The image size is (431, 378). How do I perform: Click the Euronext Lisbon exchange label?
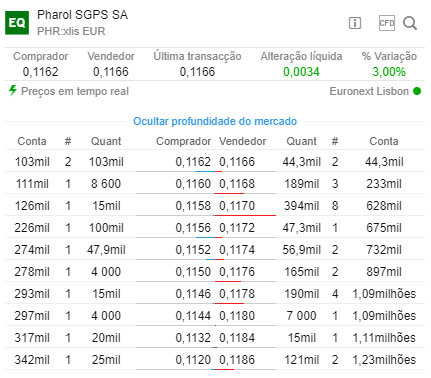click(x=369, y=91)
